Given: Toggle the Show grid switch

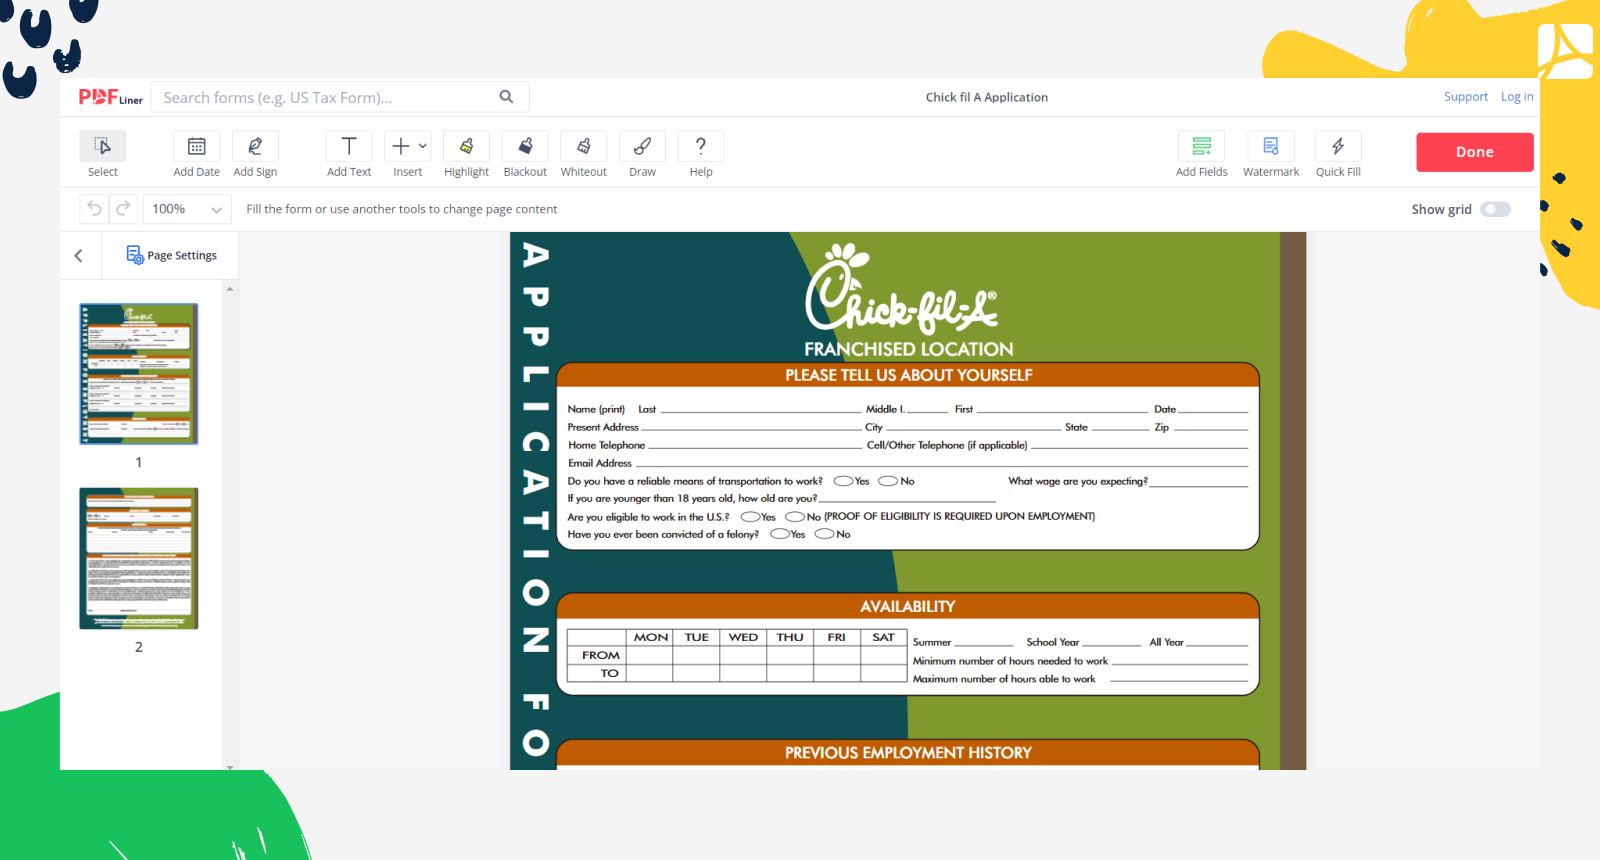Looking at the screenshot, I should (1496, 209).
